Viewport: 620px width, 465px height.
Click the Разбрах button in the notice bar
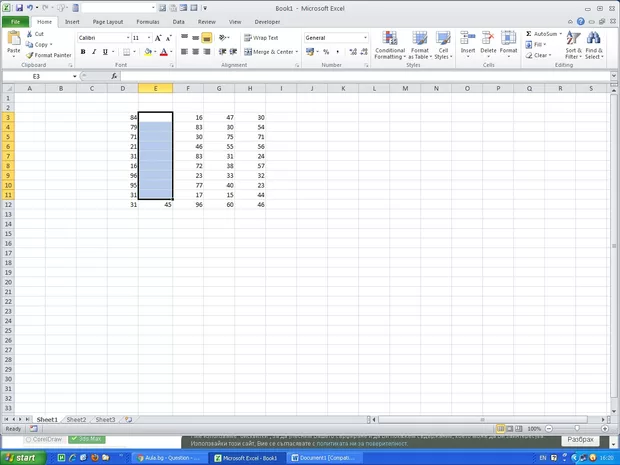tap(580, 440)
